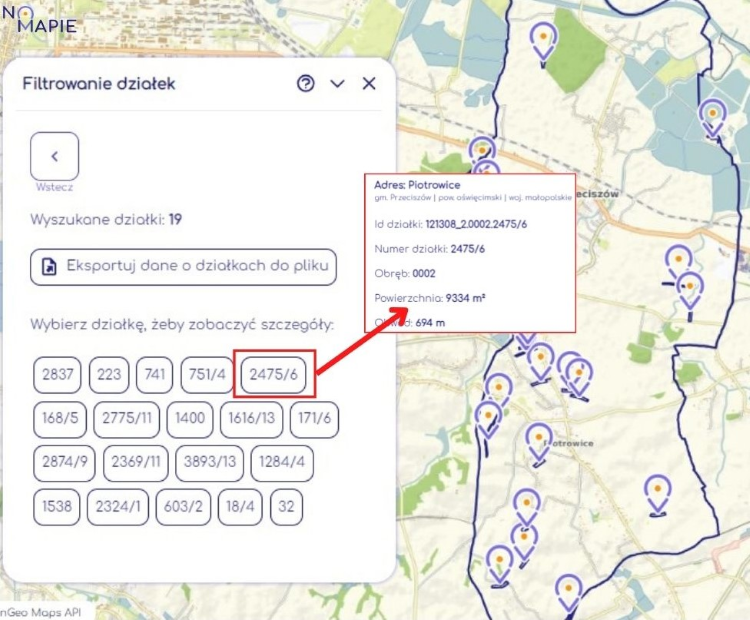The height and width of the screenshot is (620, 750).
Task: Select parcel 223
Action: 109,375
